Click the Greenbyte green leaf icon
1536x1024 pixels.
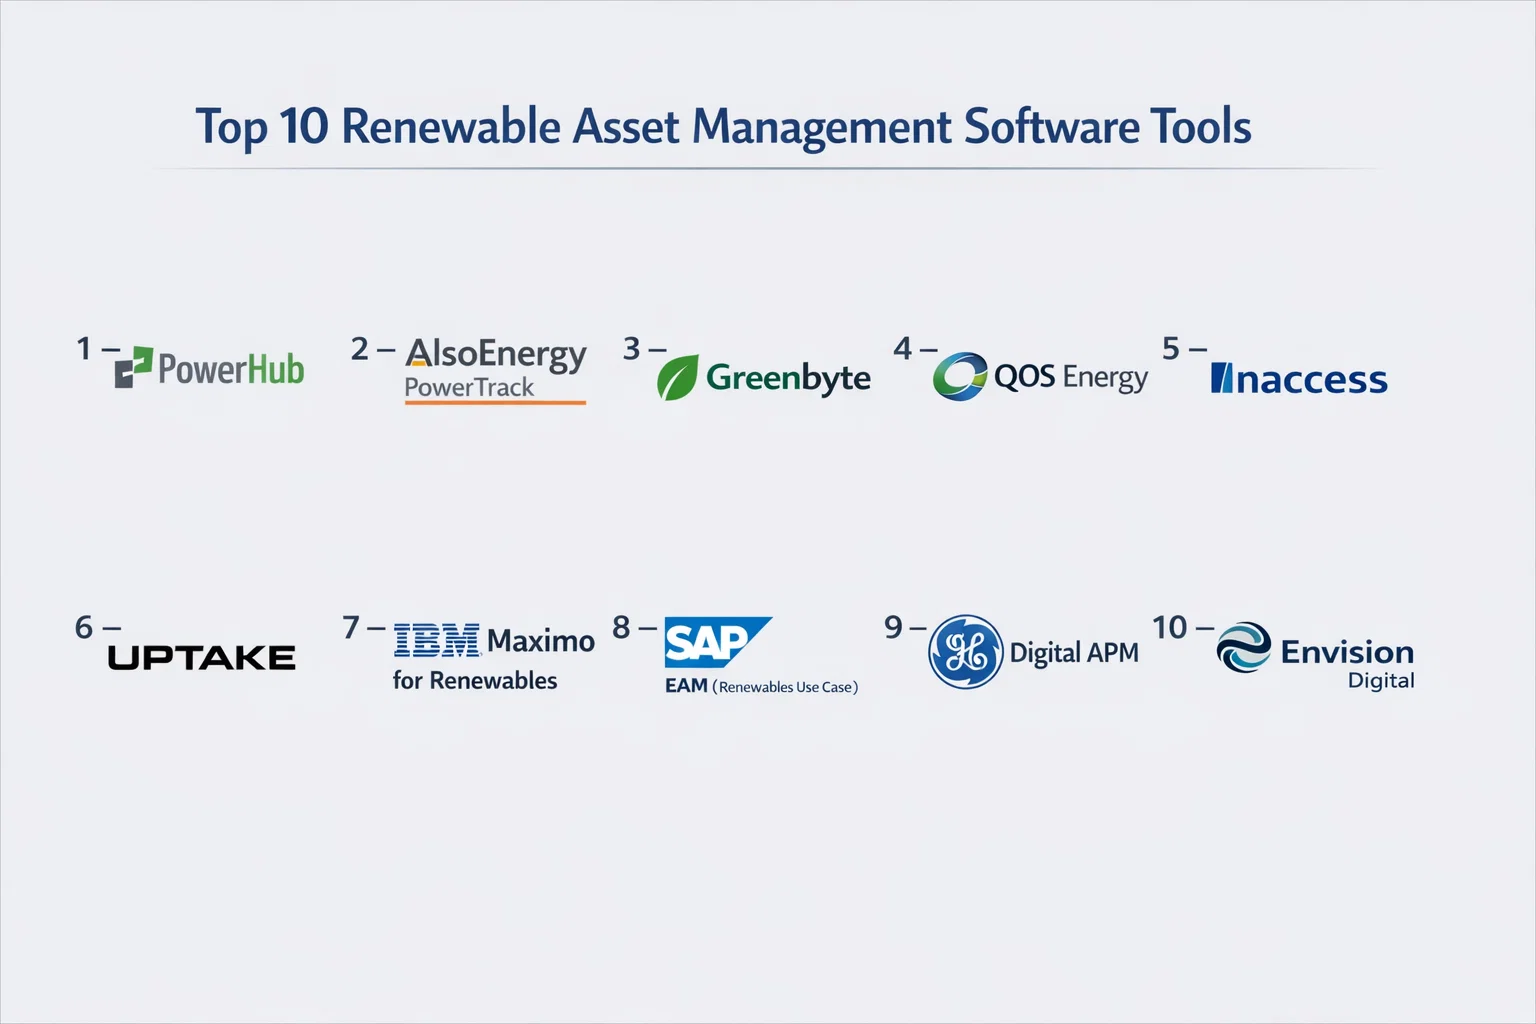677,378
